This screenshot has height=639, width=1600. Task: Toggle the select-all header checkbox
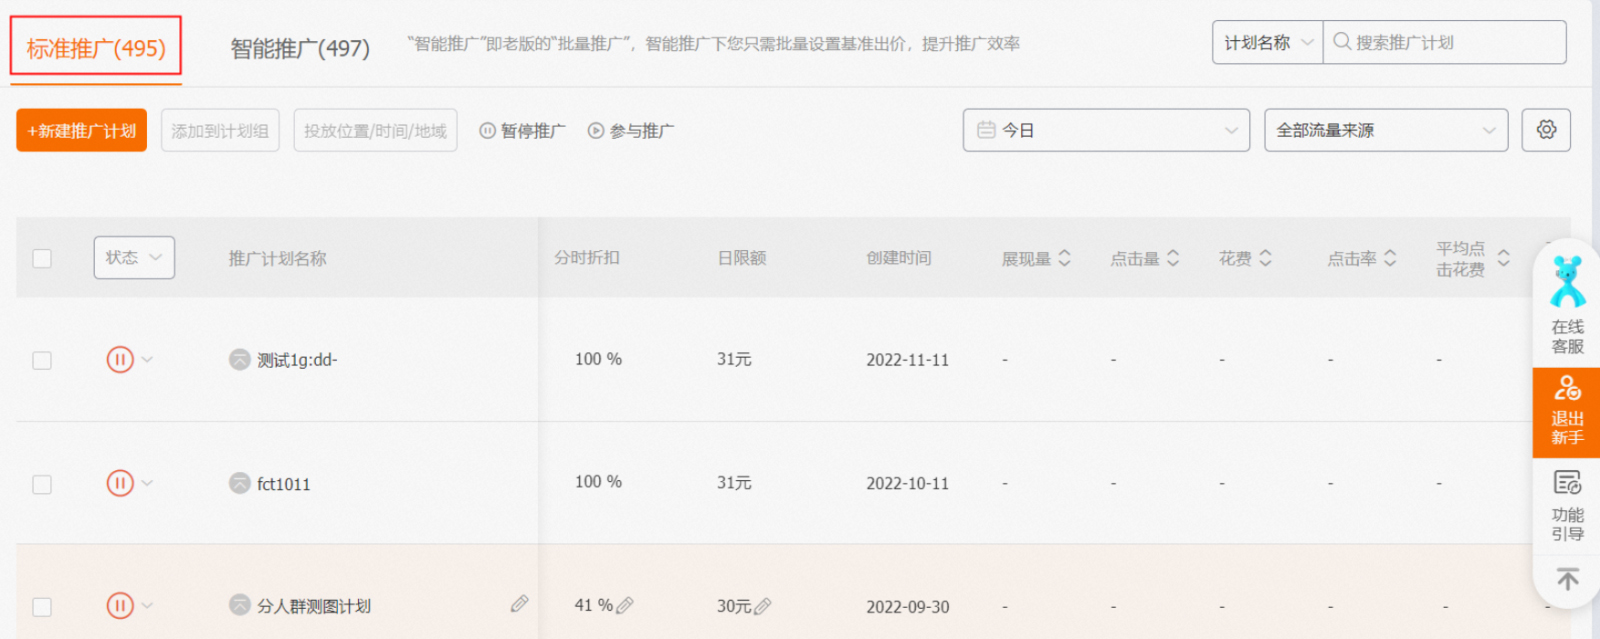(x=42, y=258)
